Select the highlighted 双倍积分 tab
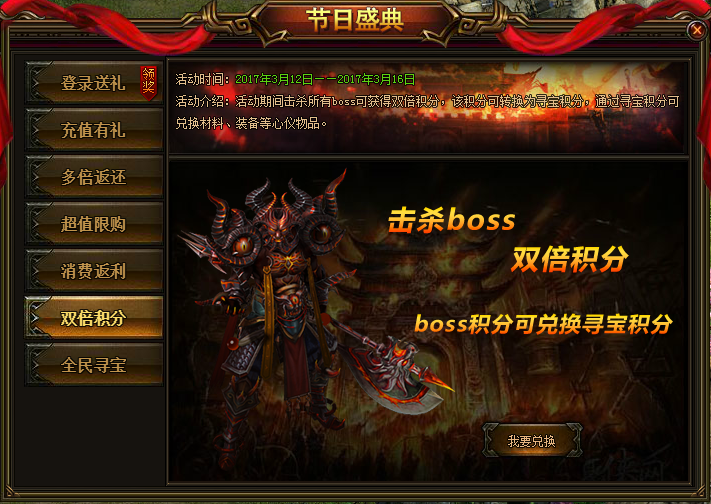The width and height of the screenshot is (711, 504). (94, 318)
